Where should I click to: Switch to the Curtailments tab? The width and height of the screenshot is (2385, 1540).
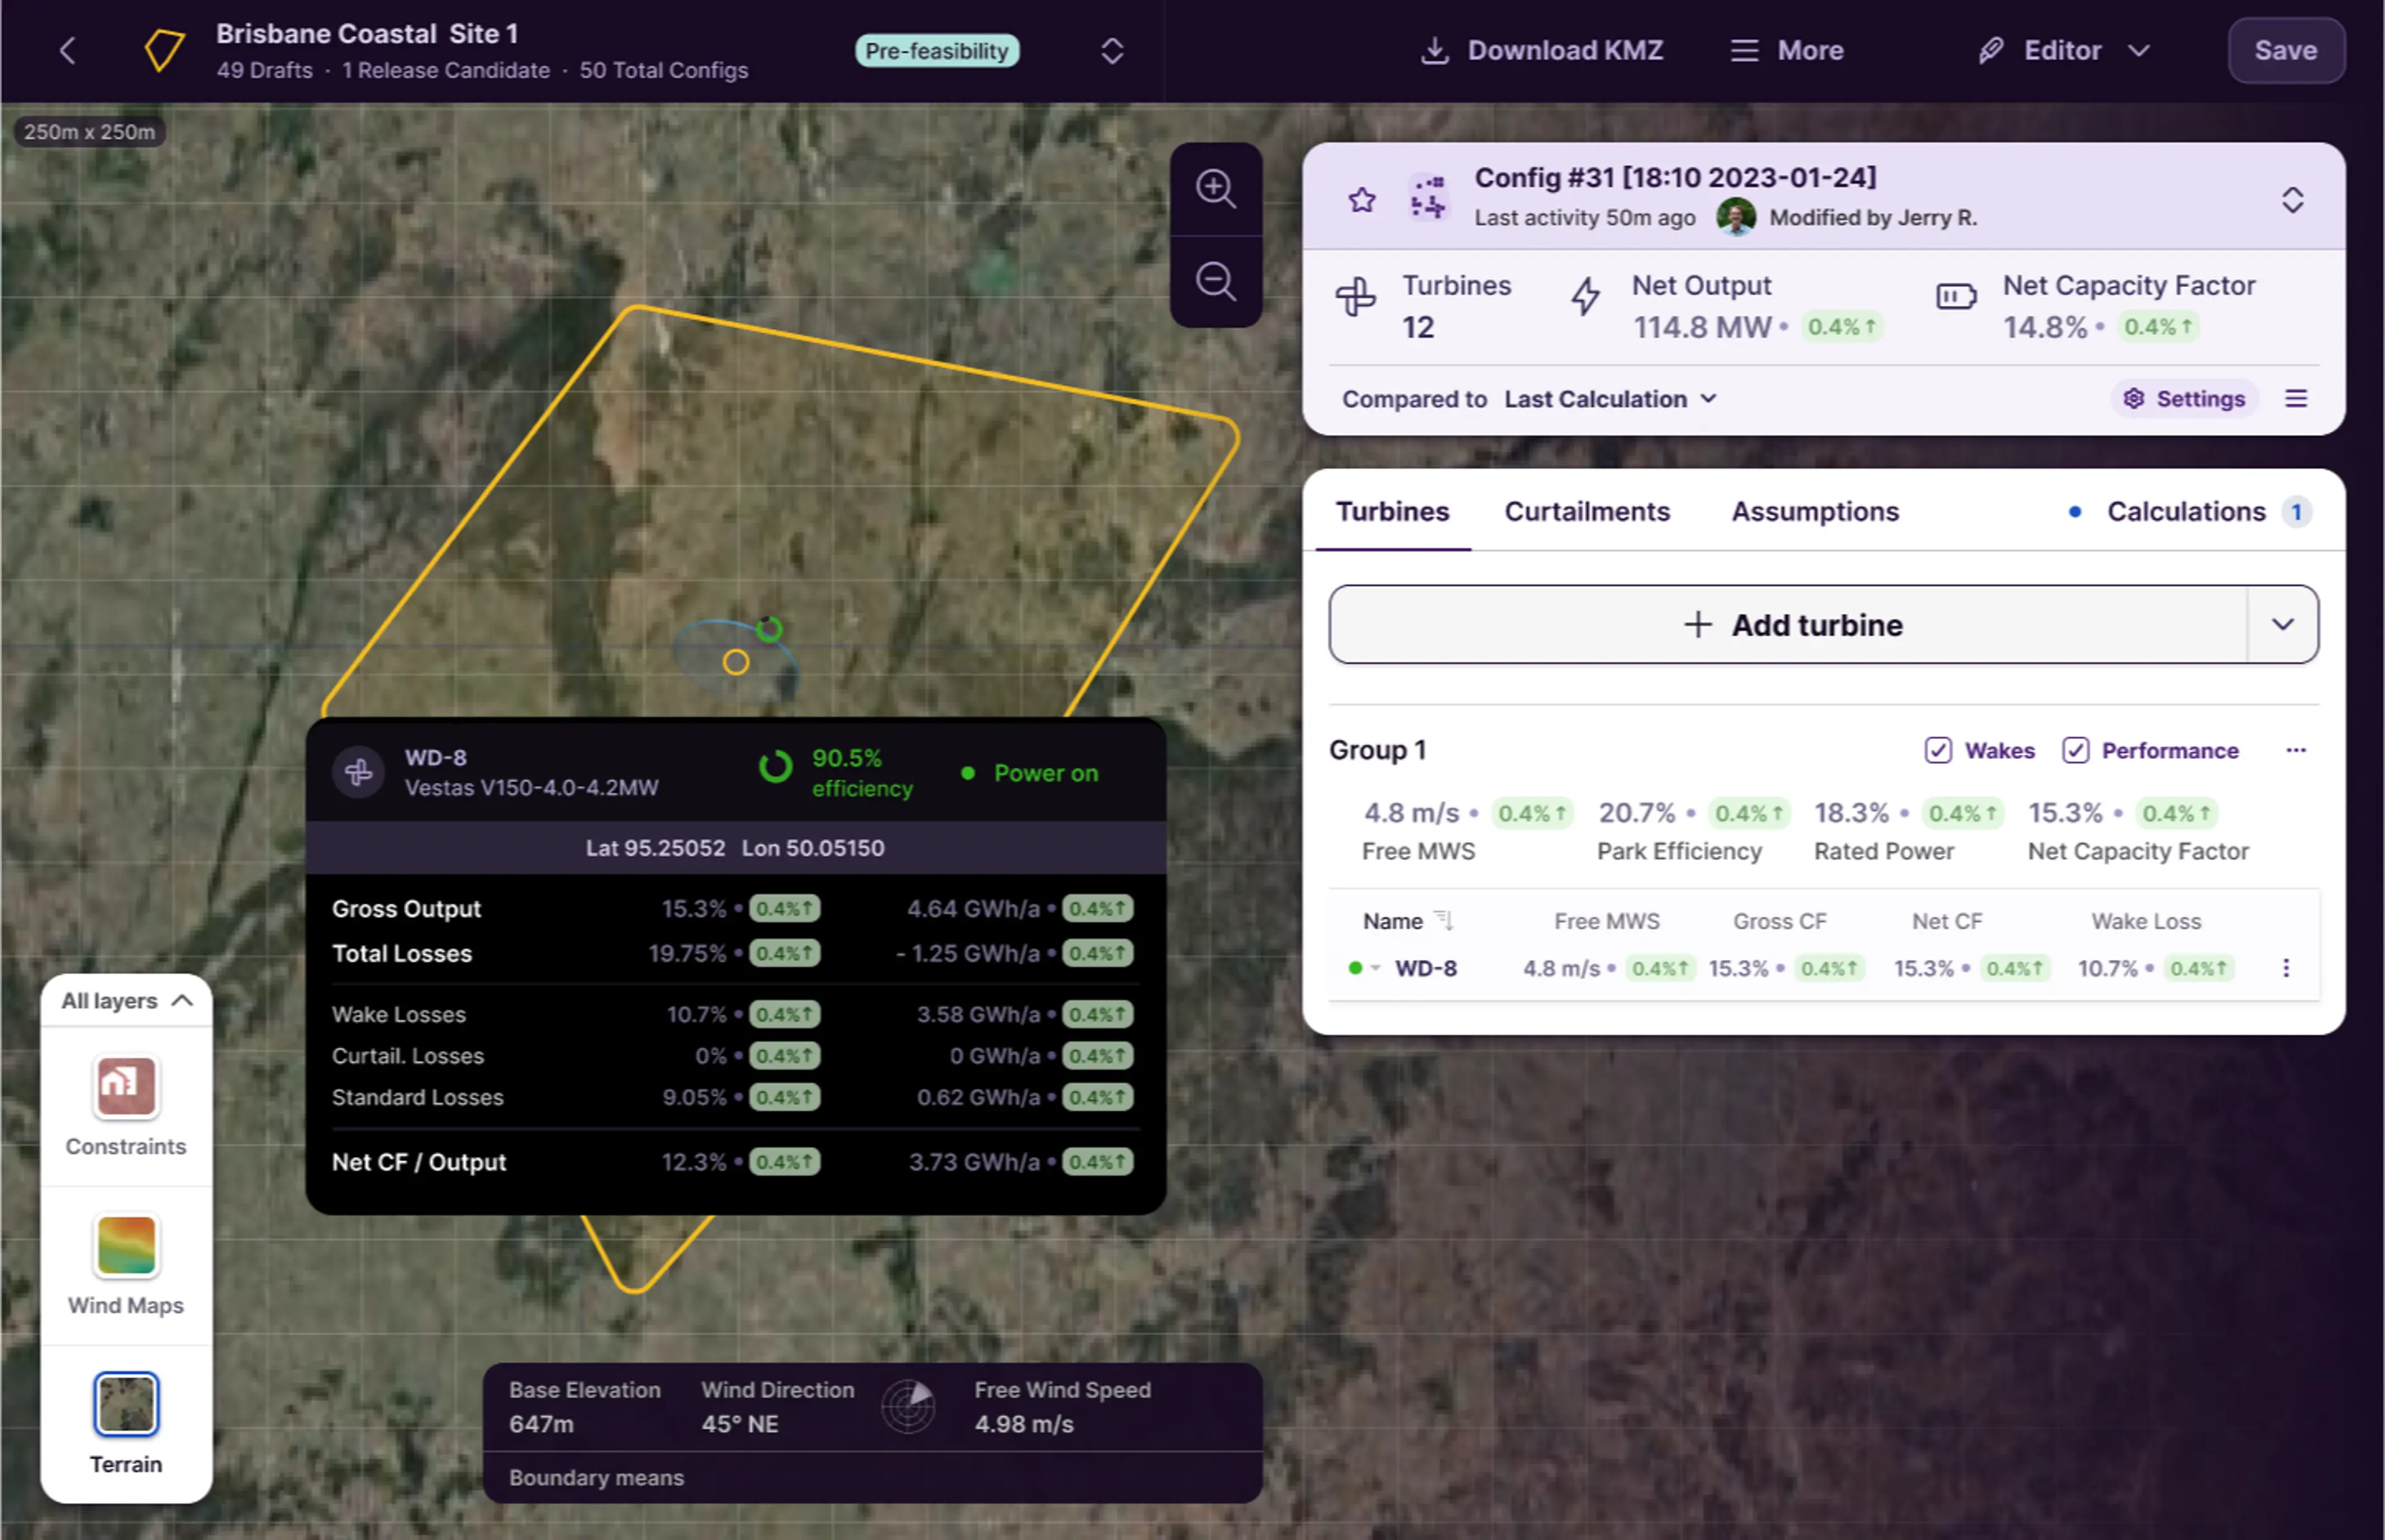tap(1586, 512)
